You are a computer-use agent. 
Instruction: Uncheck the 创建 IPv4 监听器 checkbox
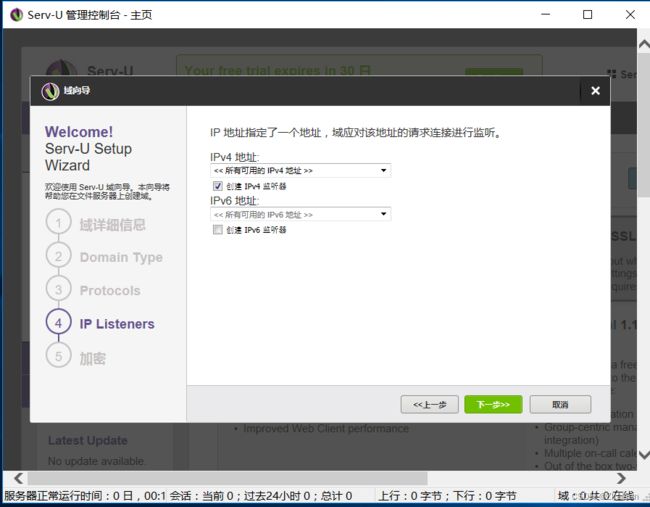[218, 186]
